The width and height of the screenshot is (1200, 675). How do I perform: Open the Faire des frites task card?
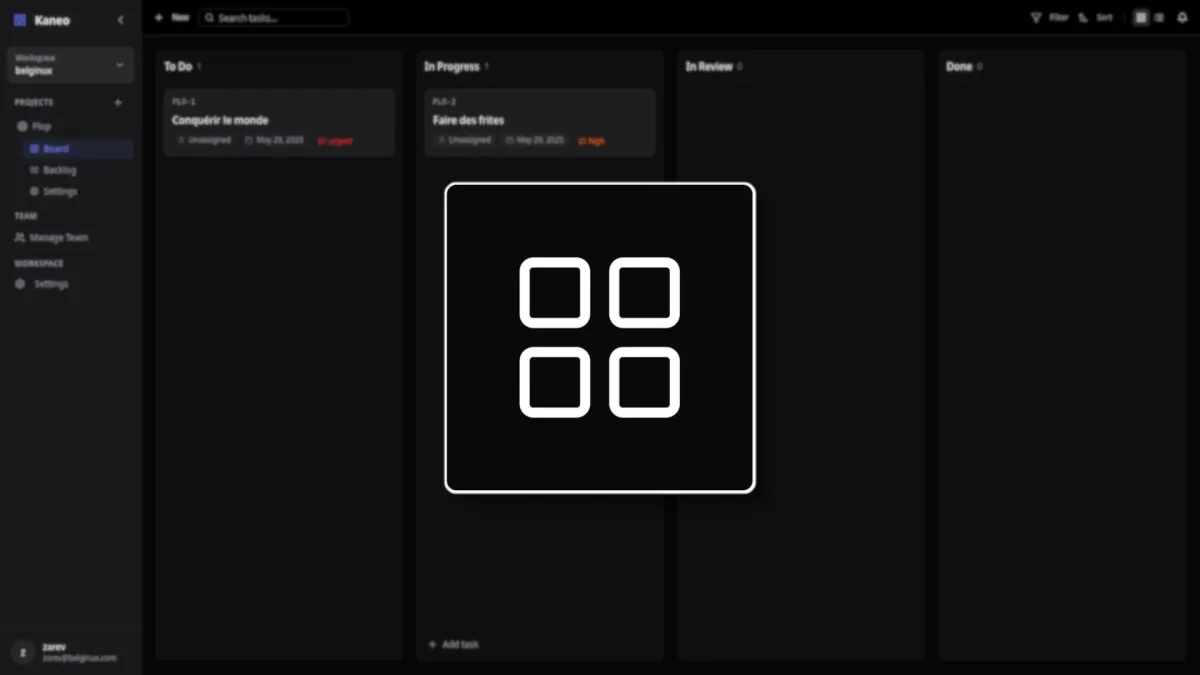(x=540, y=122)
